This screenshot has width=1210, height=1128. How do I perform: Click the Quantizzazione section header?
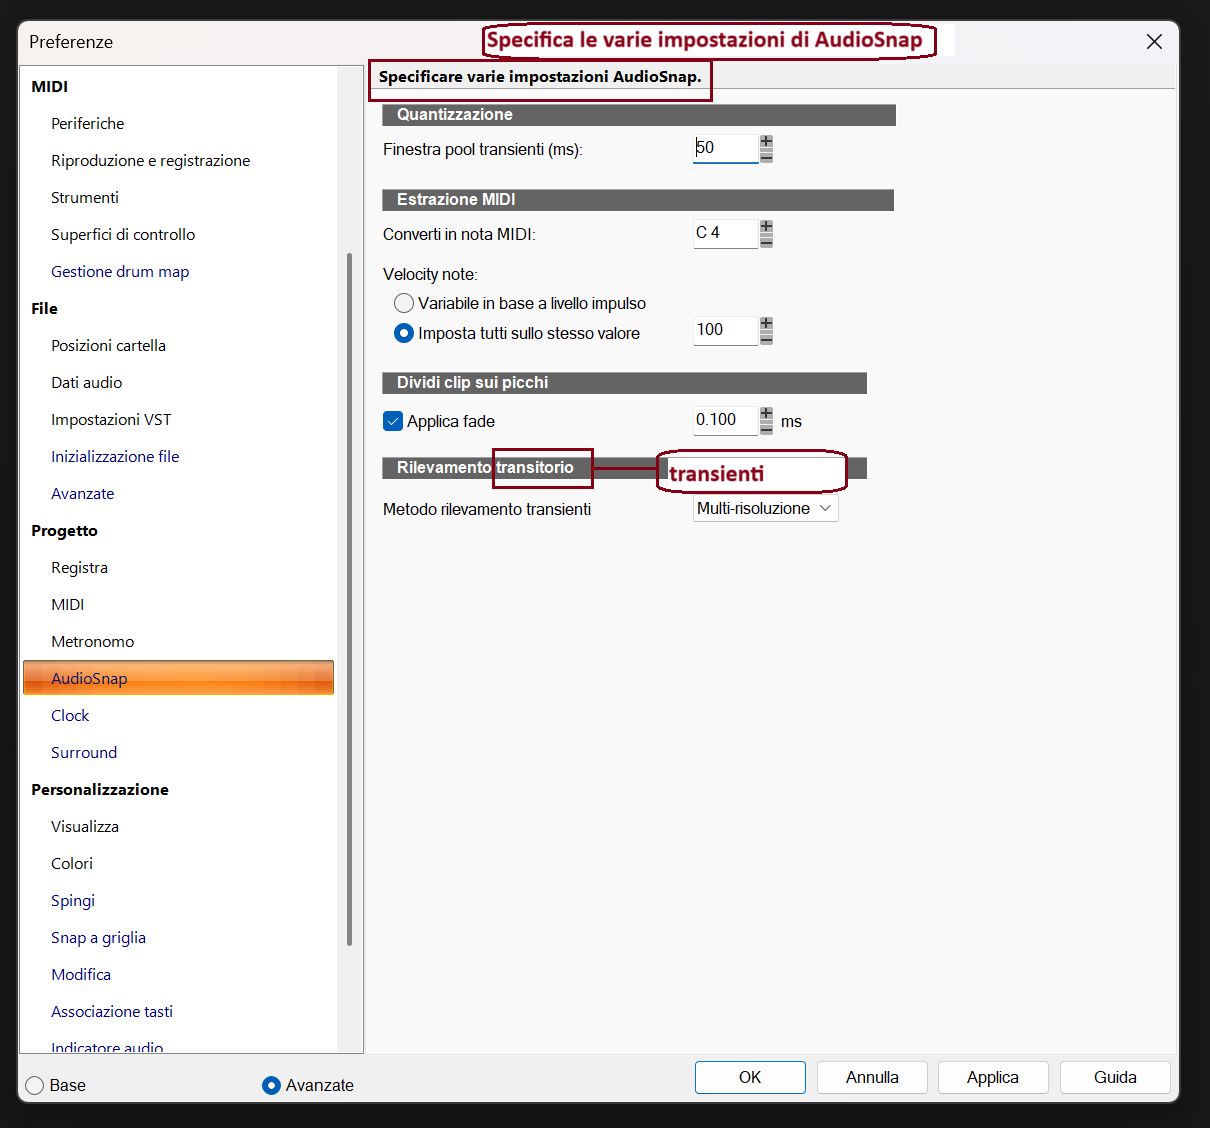pos(639,115)
